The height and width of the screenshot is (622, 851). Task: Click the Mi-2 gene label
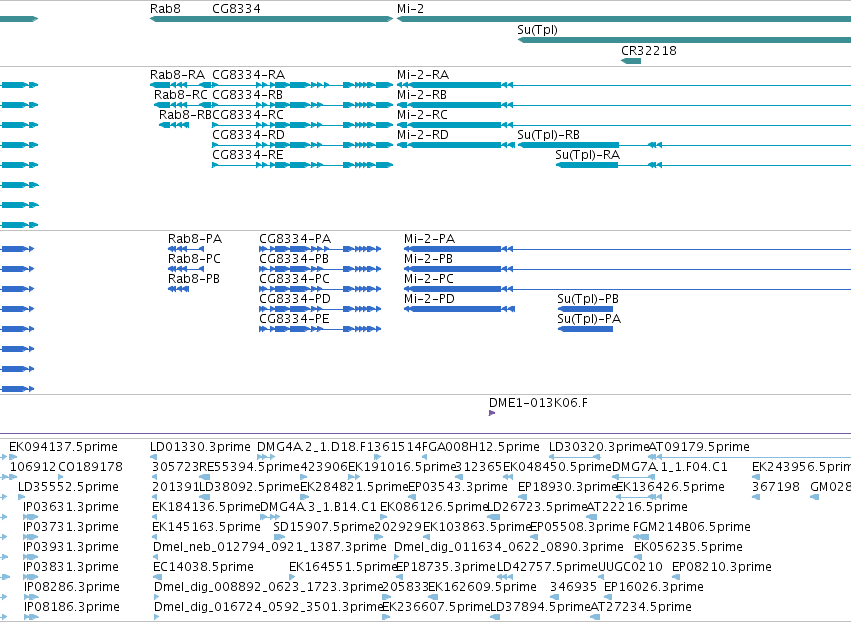[410, 9]
